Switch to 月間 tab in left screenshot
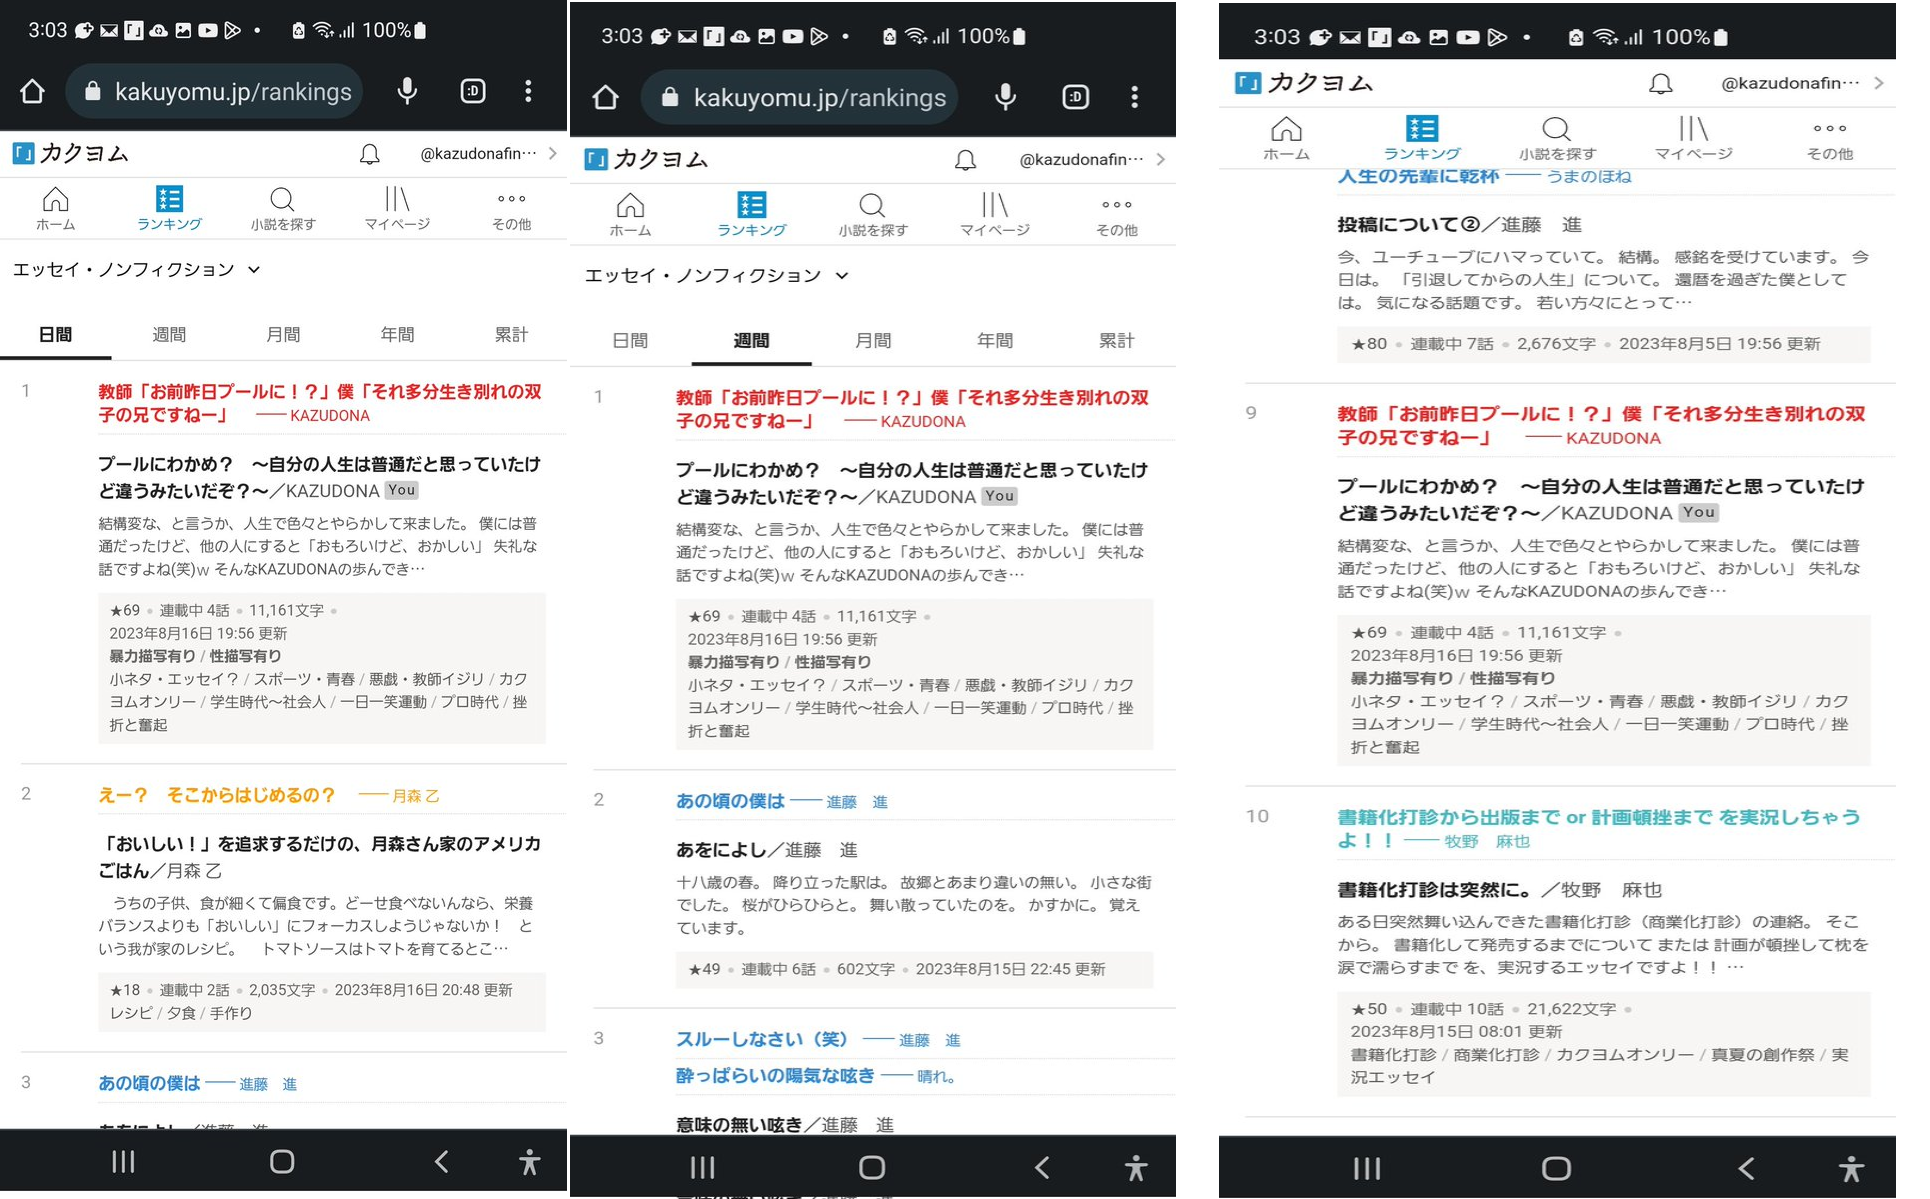Viewport: 1930px width, 1199px height. (283, 335)
